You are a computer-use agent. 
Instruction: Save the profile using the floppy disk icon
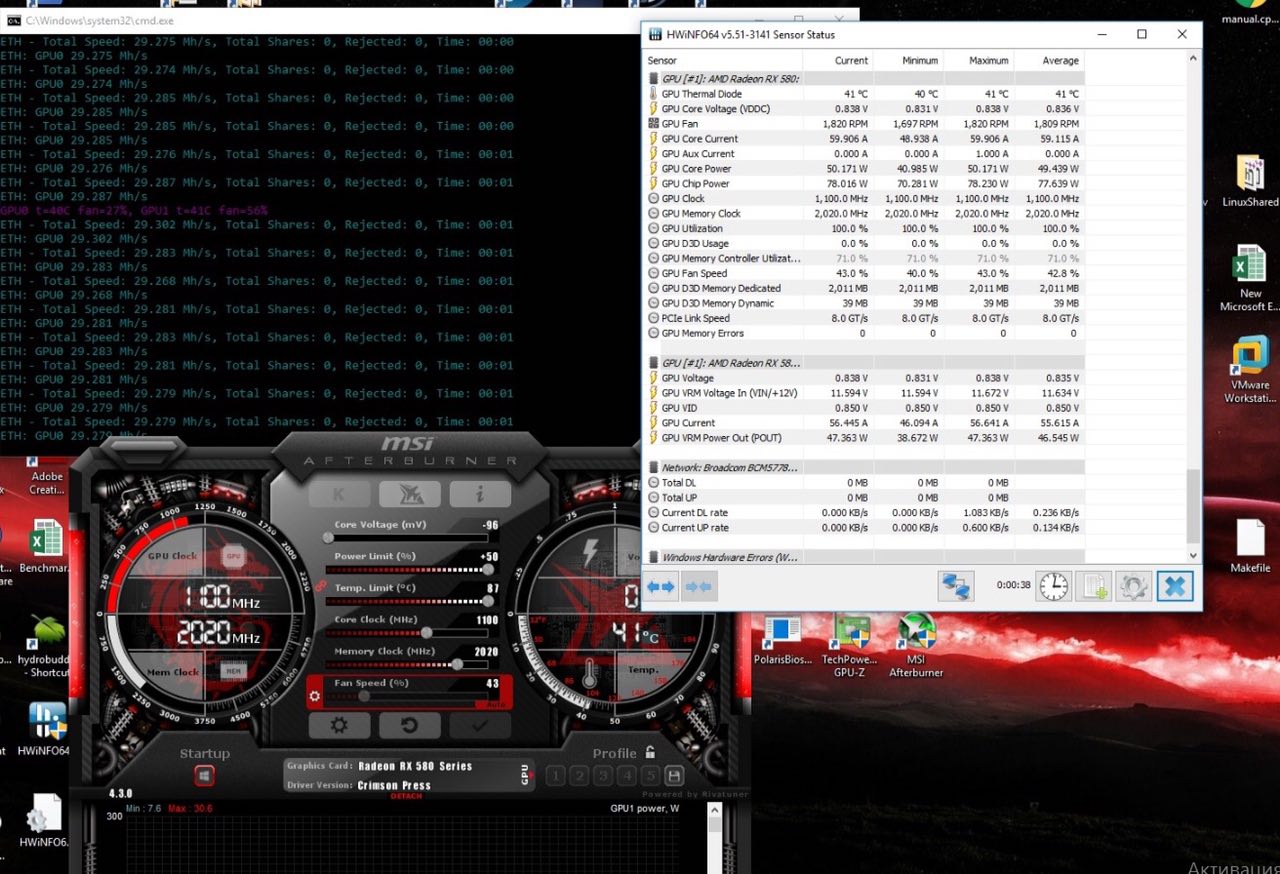tap(674, 775)
